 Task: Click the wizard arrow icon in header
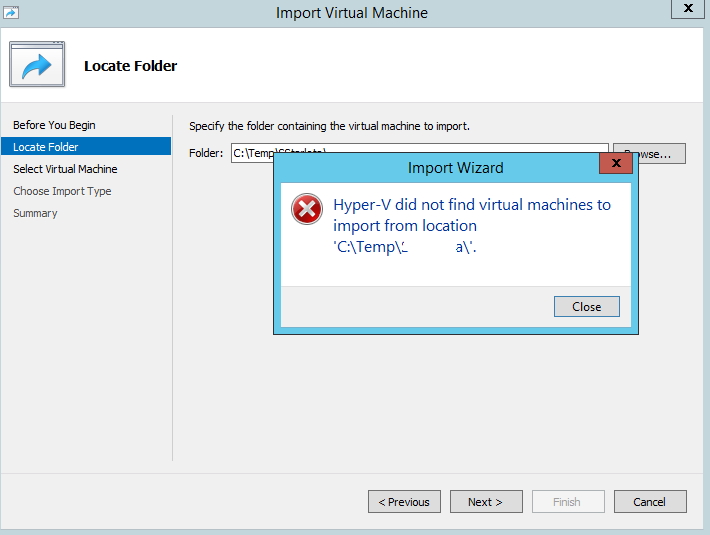pyautogui.click(x=37, y=64)
